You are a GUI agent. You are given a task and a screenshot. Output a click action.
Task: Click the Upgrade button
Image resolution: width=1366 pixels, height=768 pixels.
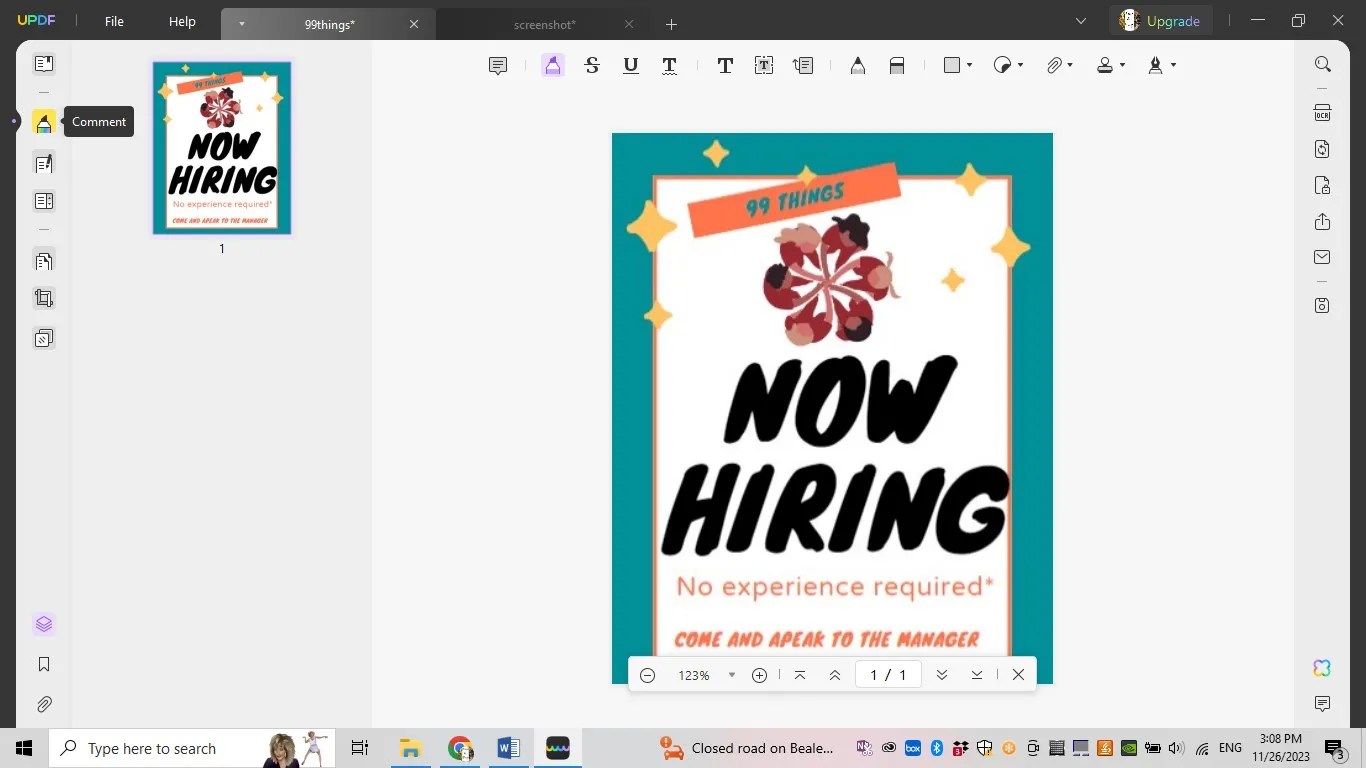pos(1160,20)
